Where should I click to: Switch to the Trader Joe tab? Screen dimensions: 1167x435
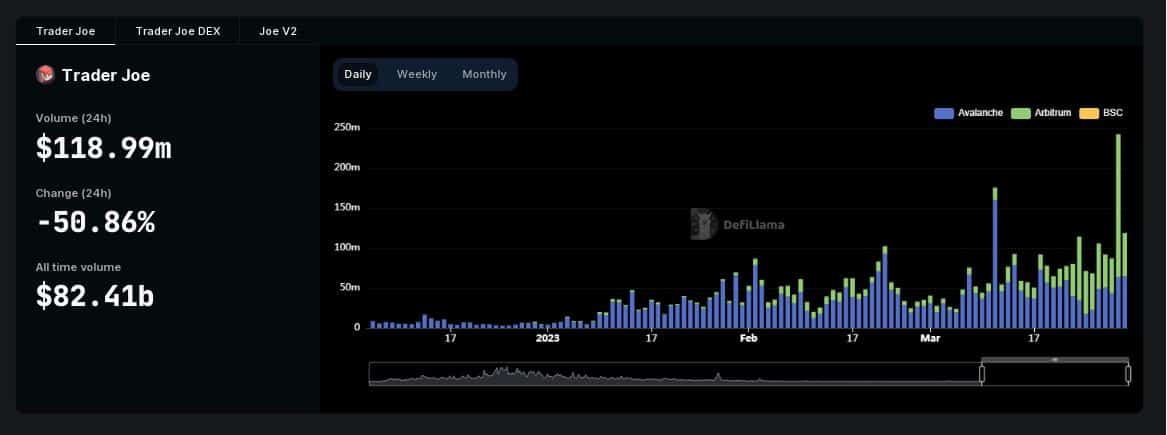[65, 32]
